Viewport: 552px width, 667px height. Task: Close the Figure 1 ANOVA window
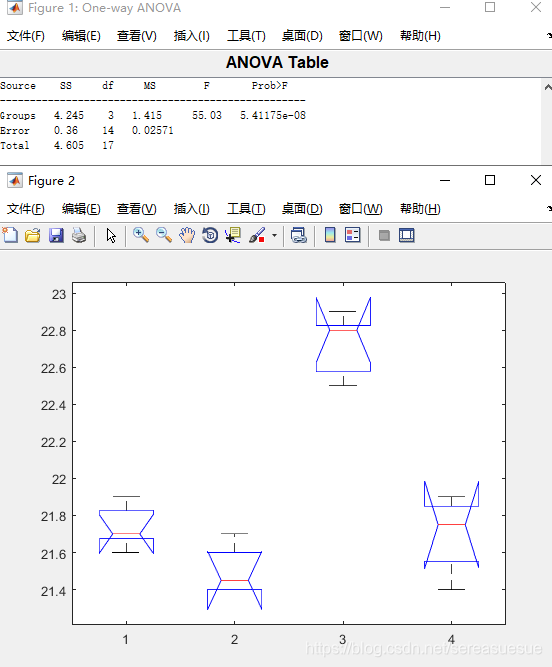[536, 7]
